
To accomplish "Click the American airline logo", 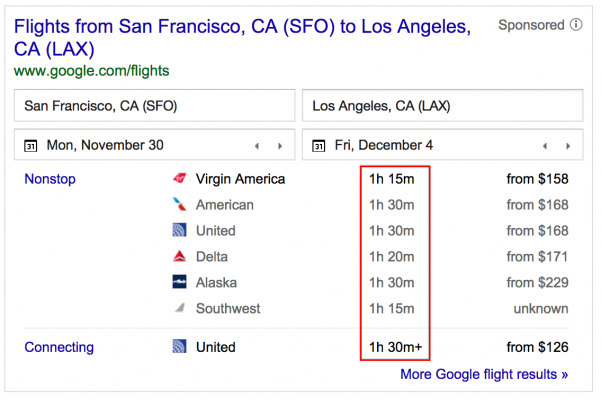I will click(179, 204).
